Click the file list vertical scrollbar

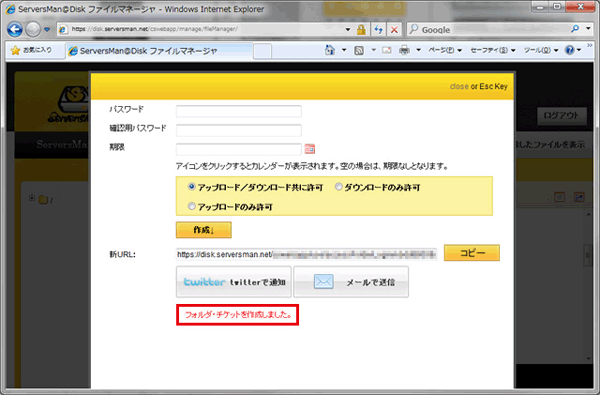click(x=589, y=286)
